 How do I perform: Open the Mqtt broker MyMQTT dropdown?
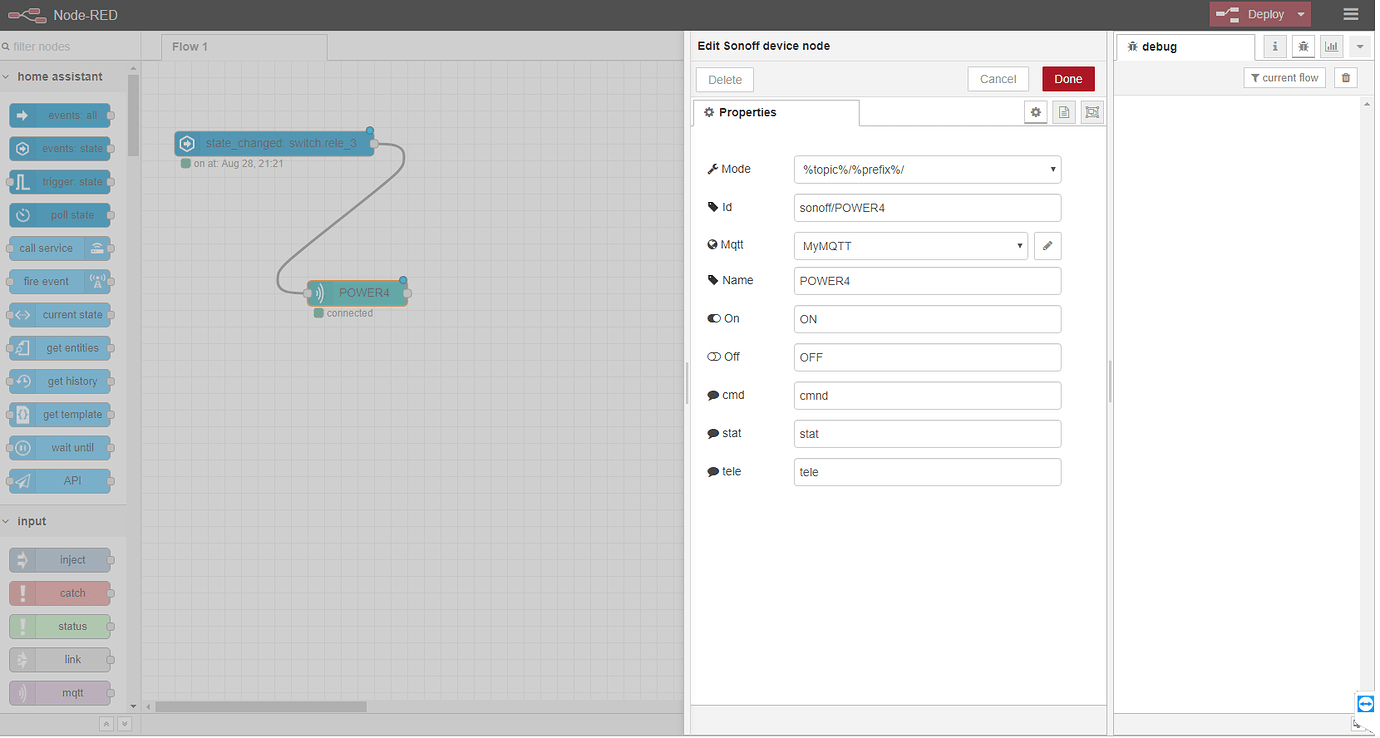tap(911, 245)
